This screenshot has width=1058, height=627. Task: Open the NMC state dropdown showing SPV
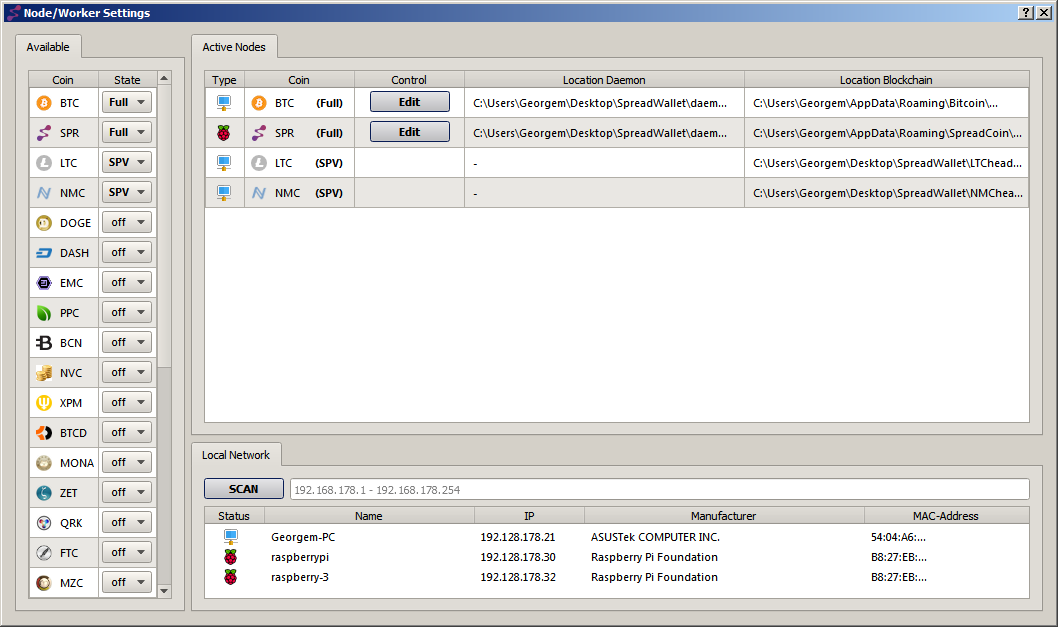click(127, 192)
